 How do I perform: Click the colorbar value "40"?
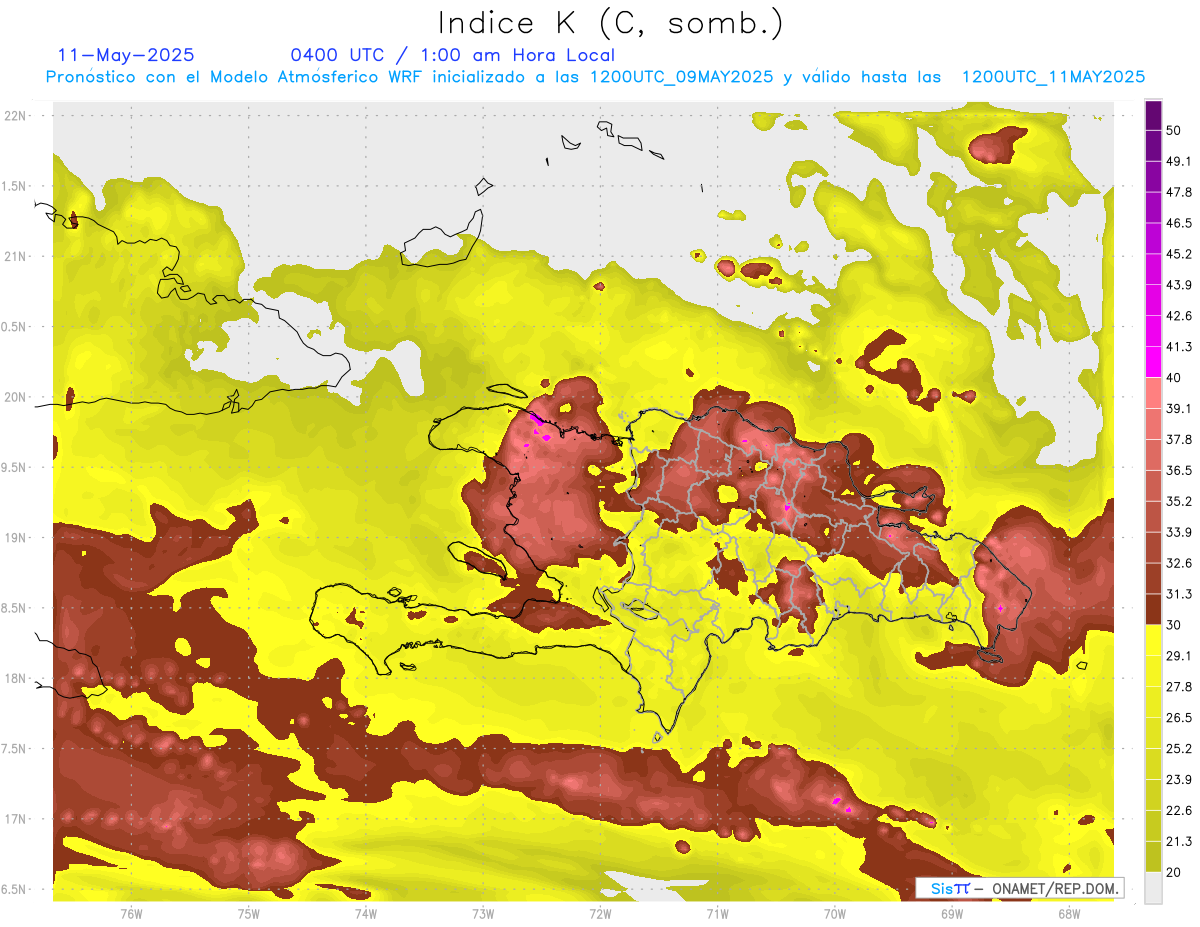[x=1174, y=378]
